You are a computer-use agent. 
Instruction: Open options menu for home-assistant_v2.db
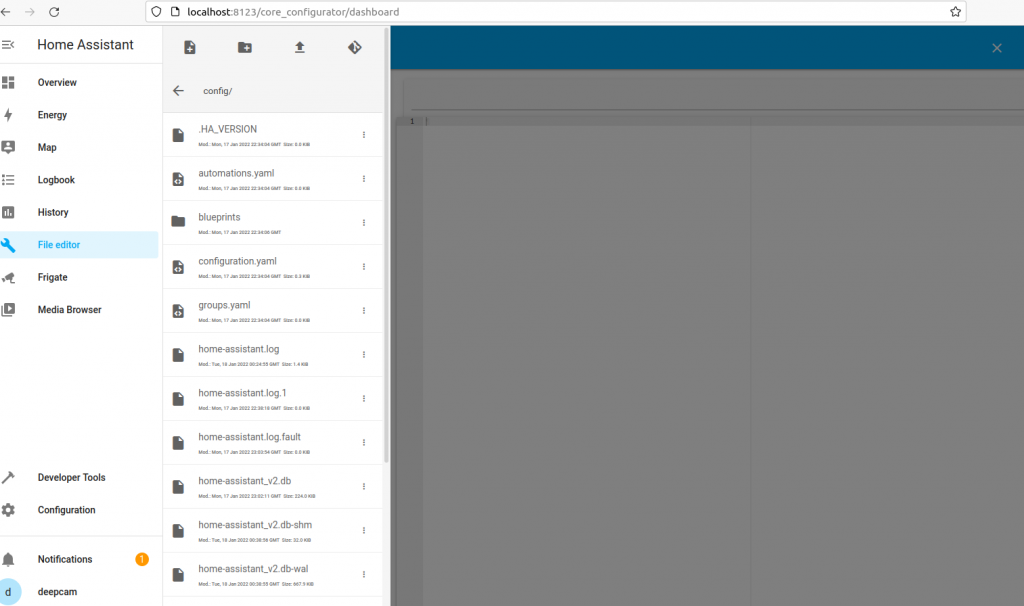364,486
